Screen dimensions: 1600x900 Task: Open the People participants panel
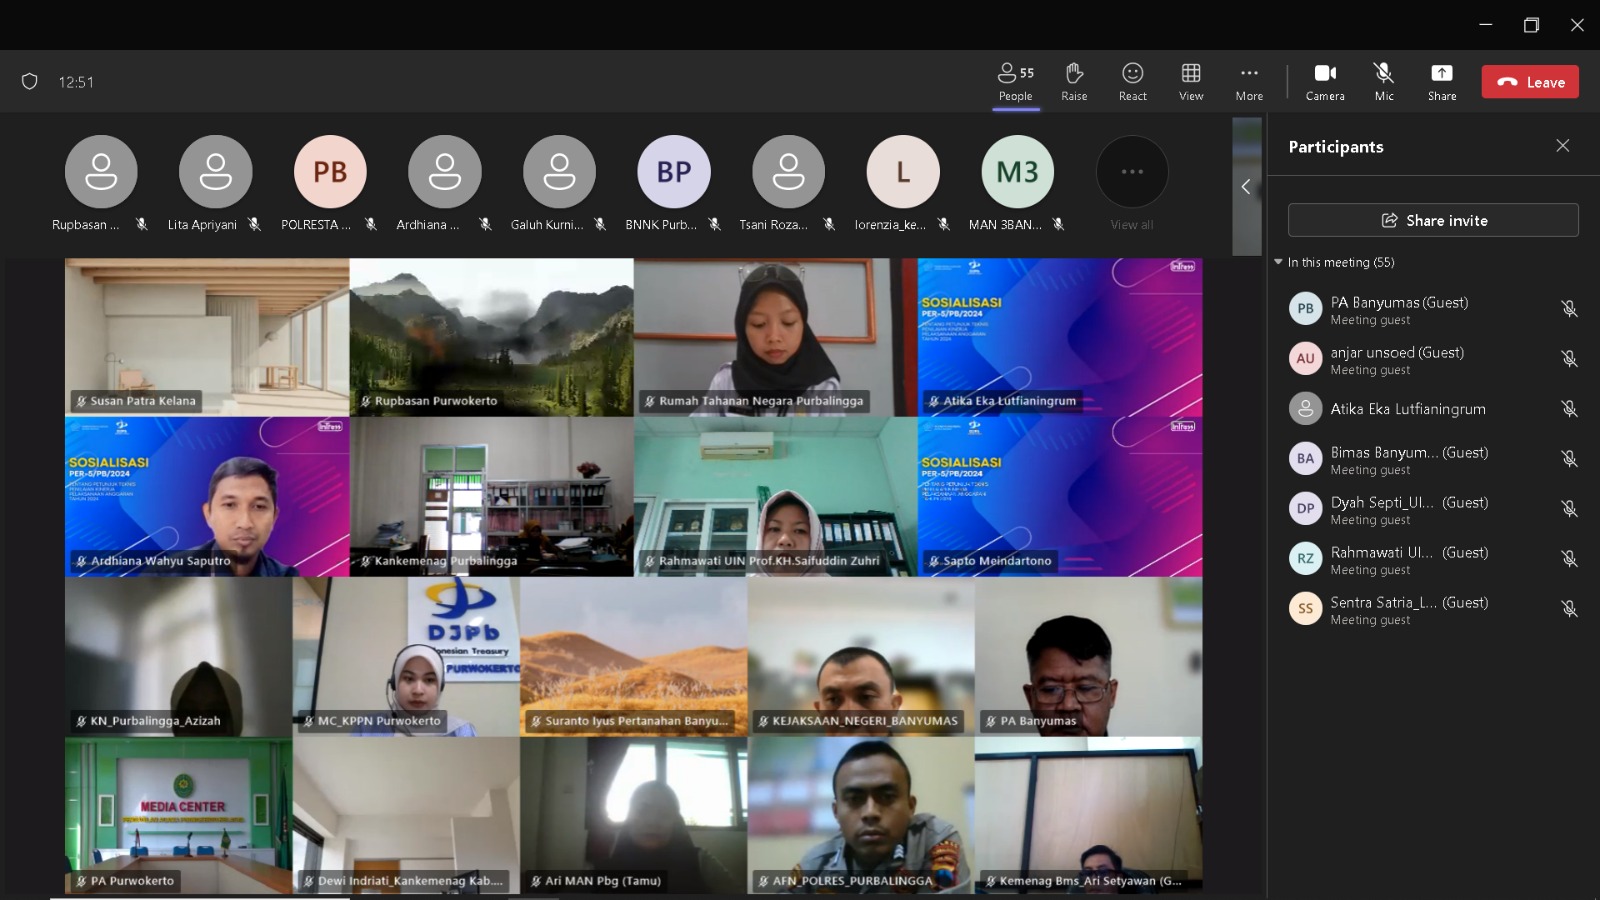(x=1015, y=82)
